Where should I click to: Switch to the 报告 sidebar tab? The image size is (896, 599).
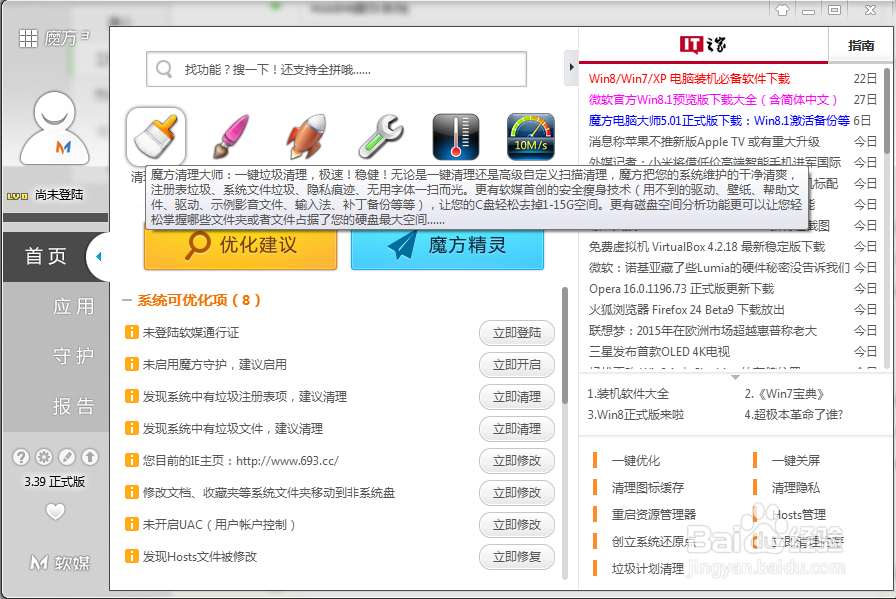click(73, 406)
